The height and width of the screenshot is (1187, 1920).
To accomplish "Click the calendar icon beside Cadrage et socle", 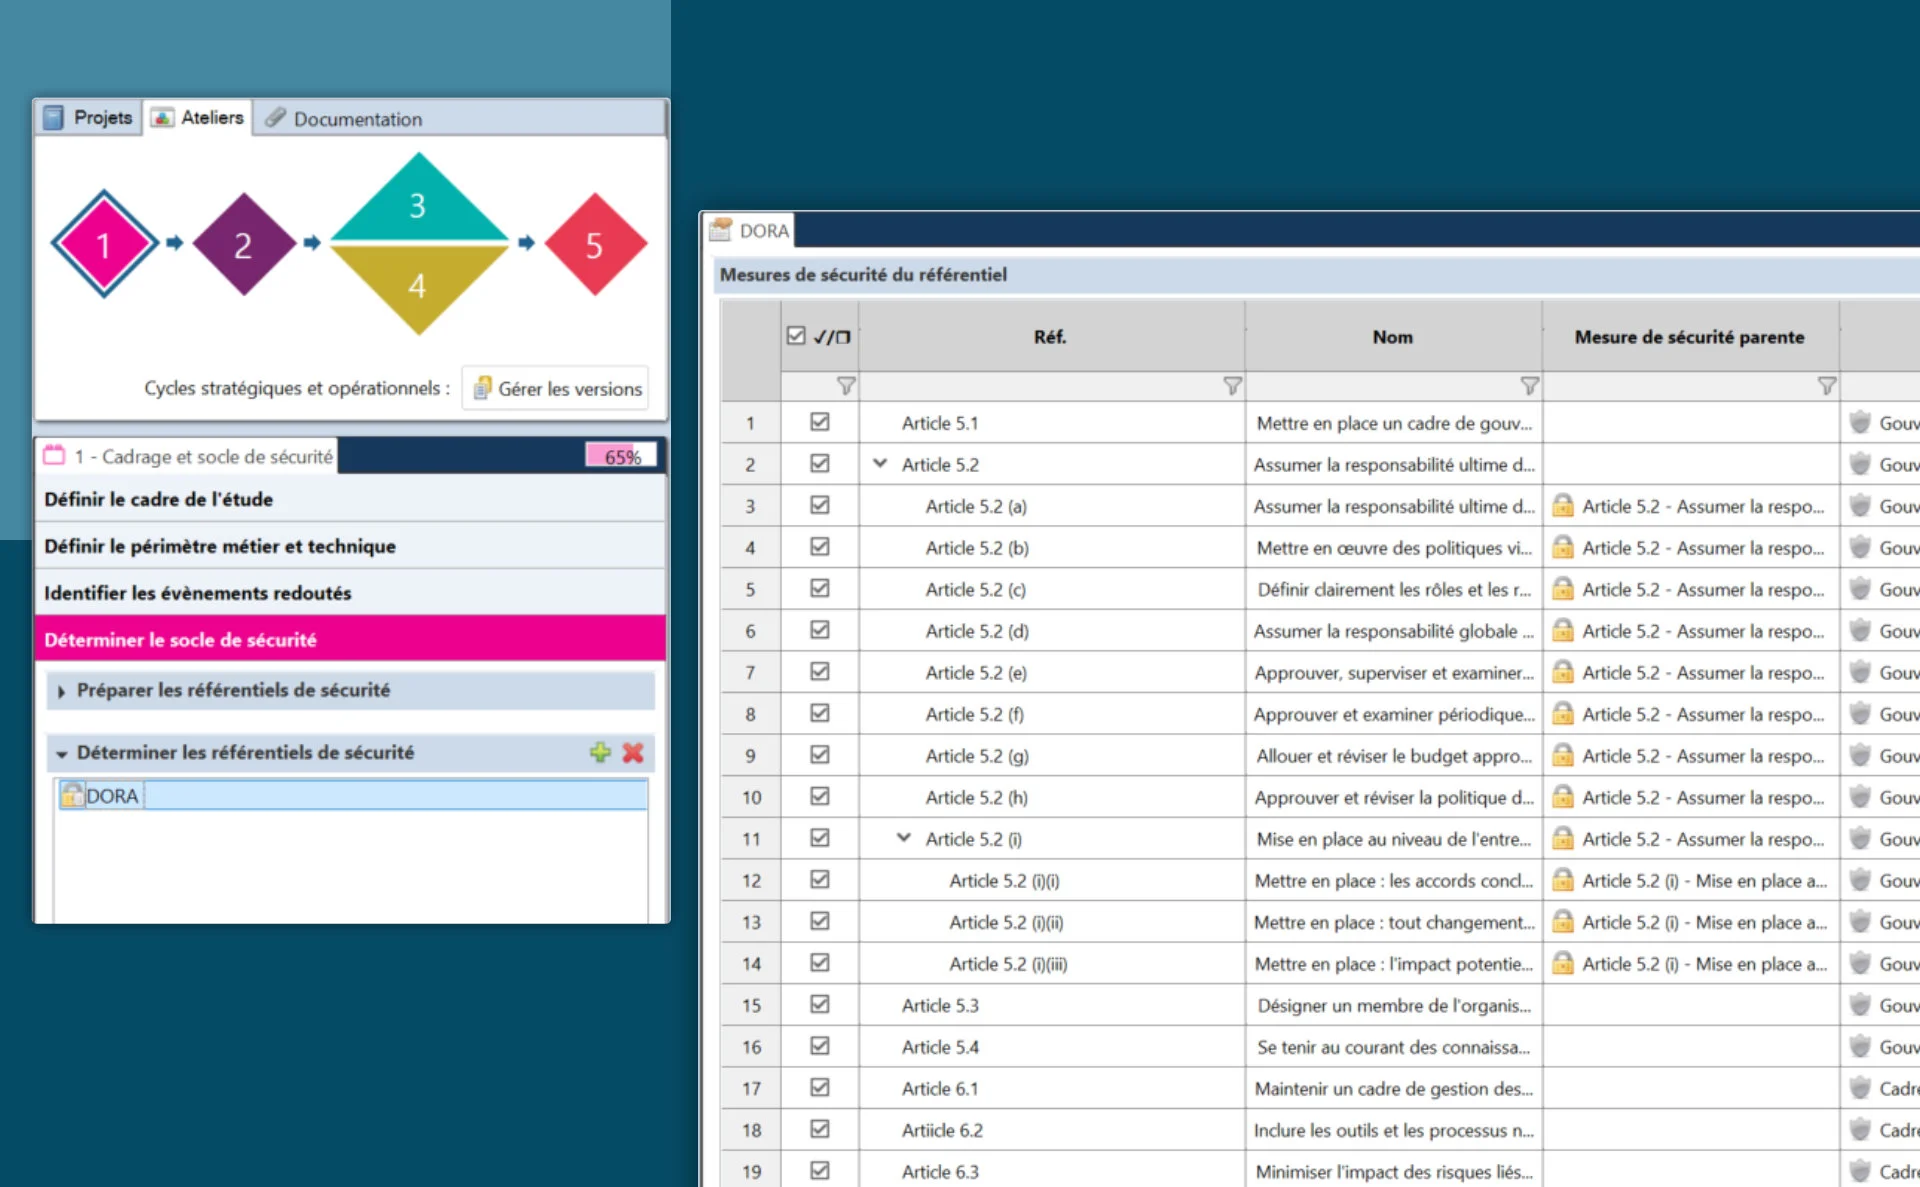I will [x=54, y=456].
